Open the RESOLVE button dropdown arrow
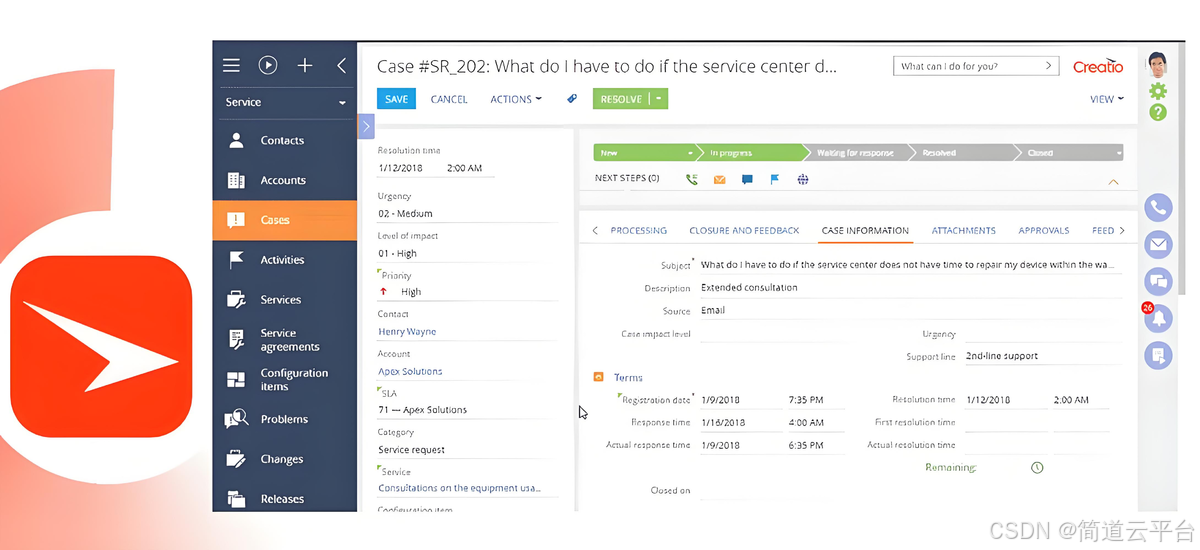Viewport: 1200px width, 550px height. click(660, 99)
